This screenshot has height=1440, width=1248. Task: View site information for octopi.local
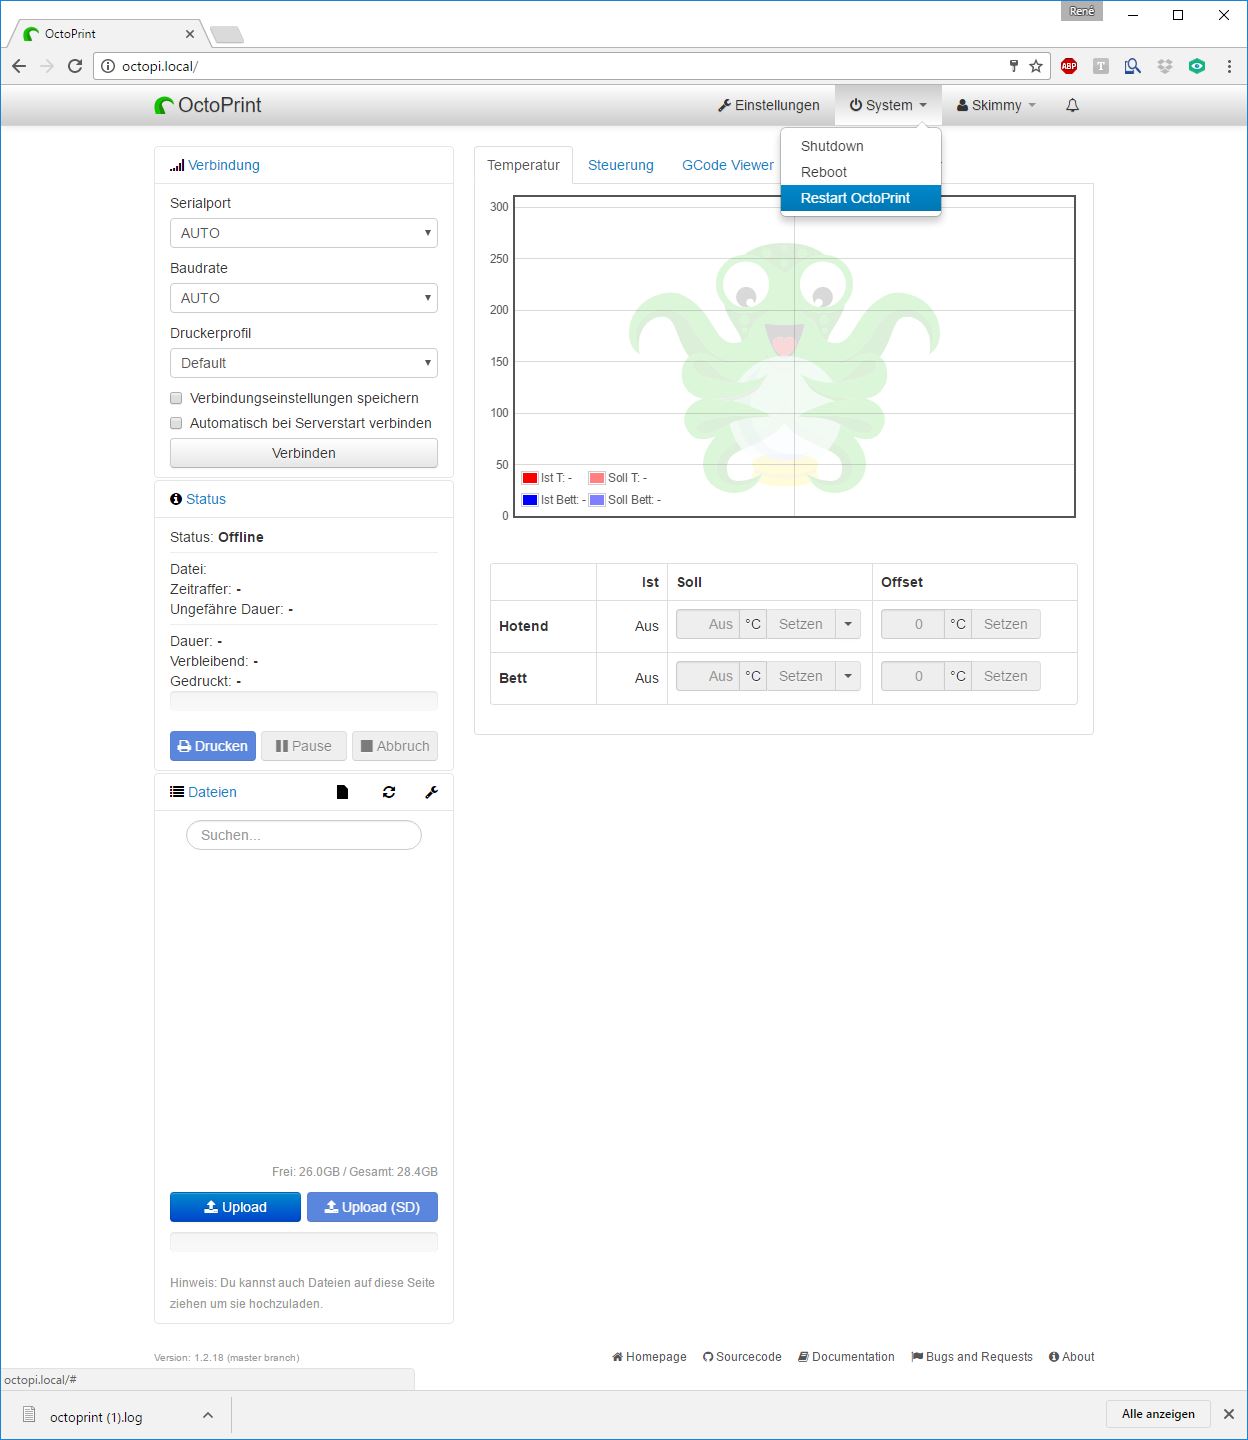(x=108, y=66)
